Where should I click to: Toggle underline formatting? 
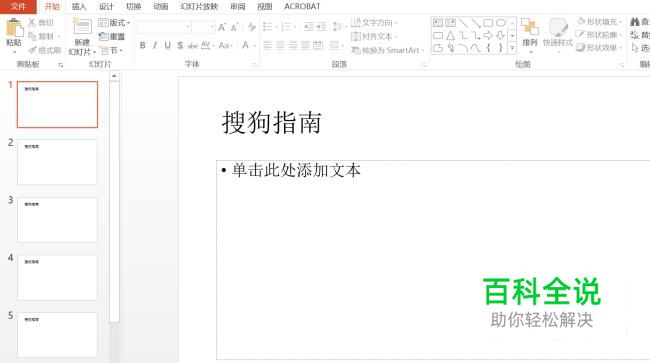click(x=167, y=46)
